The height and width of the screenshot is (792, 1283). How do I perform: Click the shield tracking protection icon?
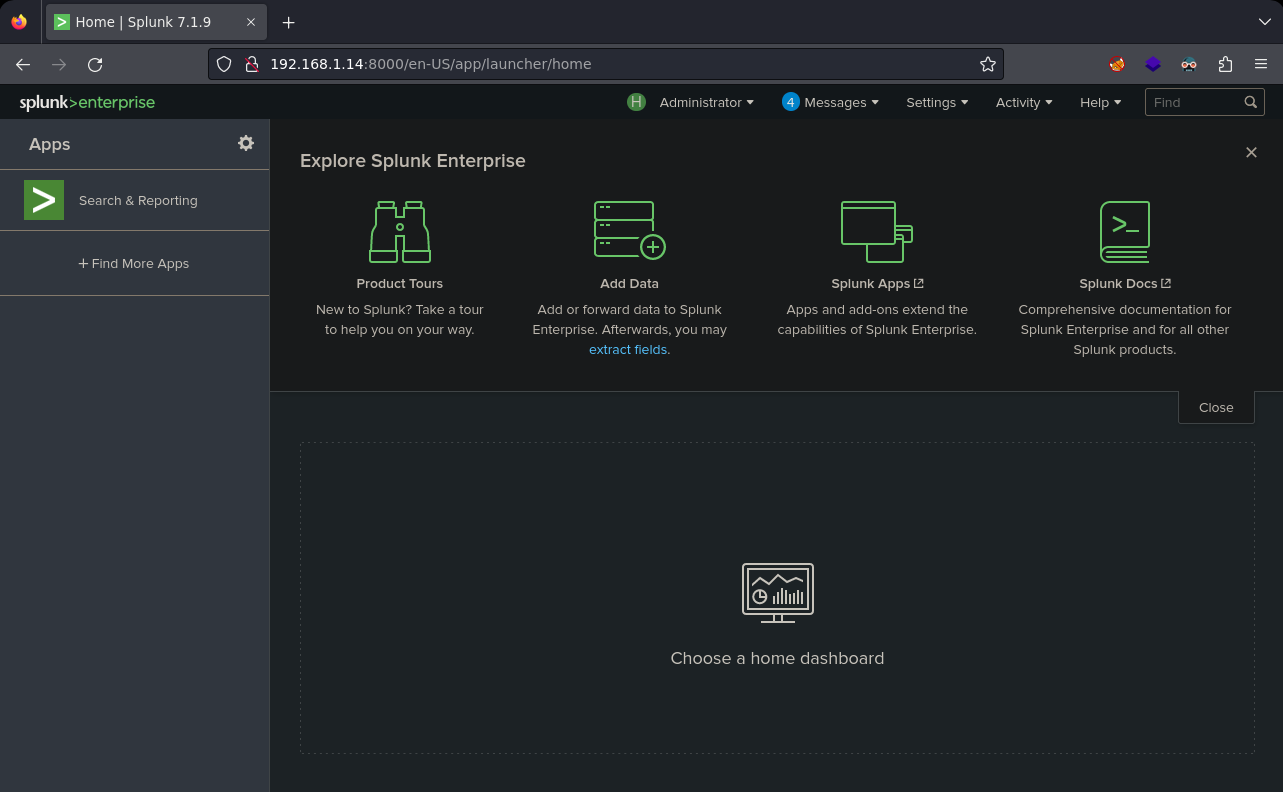tap(224, 64)
